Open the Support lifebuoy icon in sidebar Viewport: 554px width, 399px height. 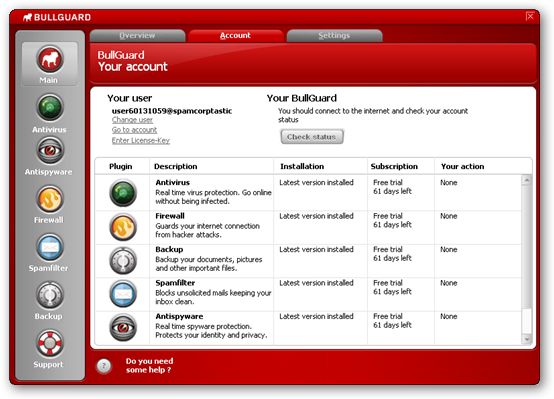click(50, 343)
